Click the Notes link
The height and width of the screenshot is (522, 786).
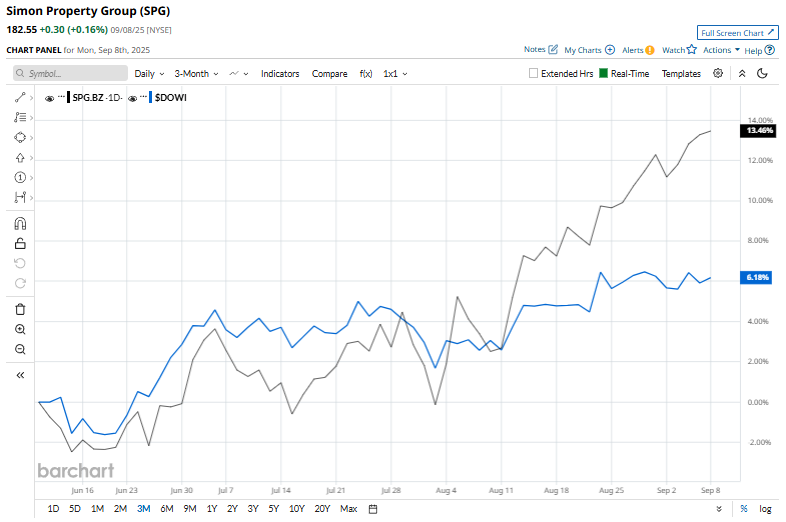534,49
